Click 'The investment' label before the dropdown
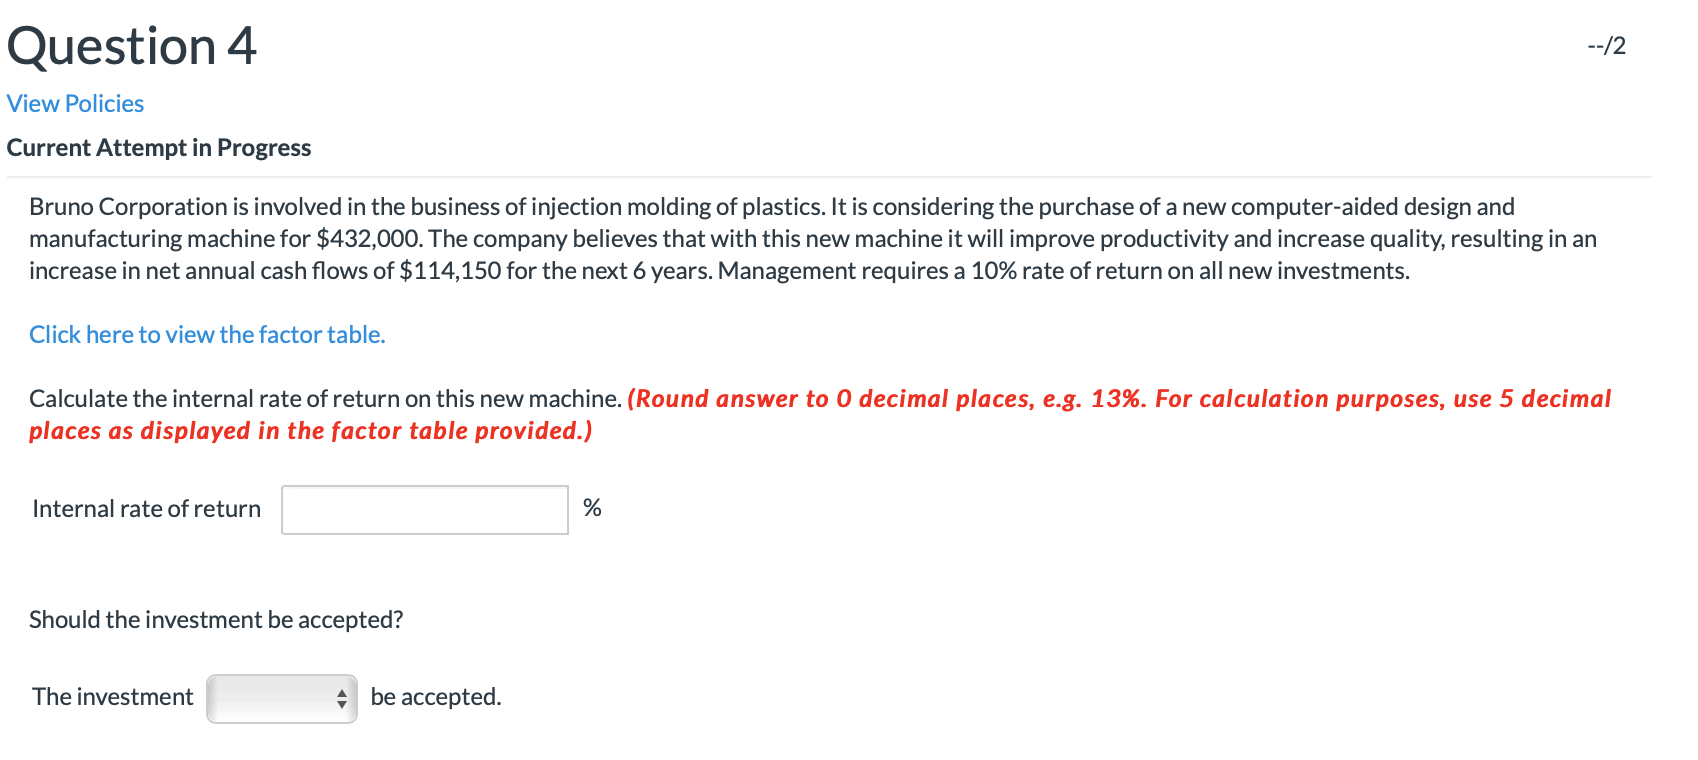The image size is (1698, 760). [111, 697]
